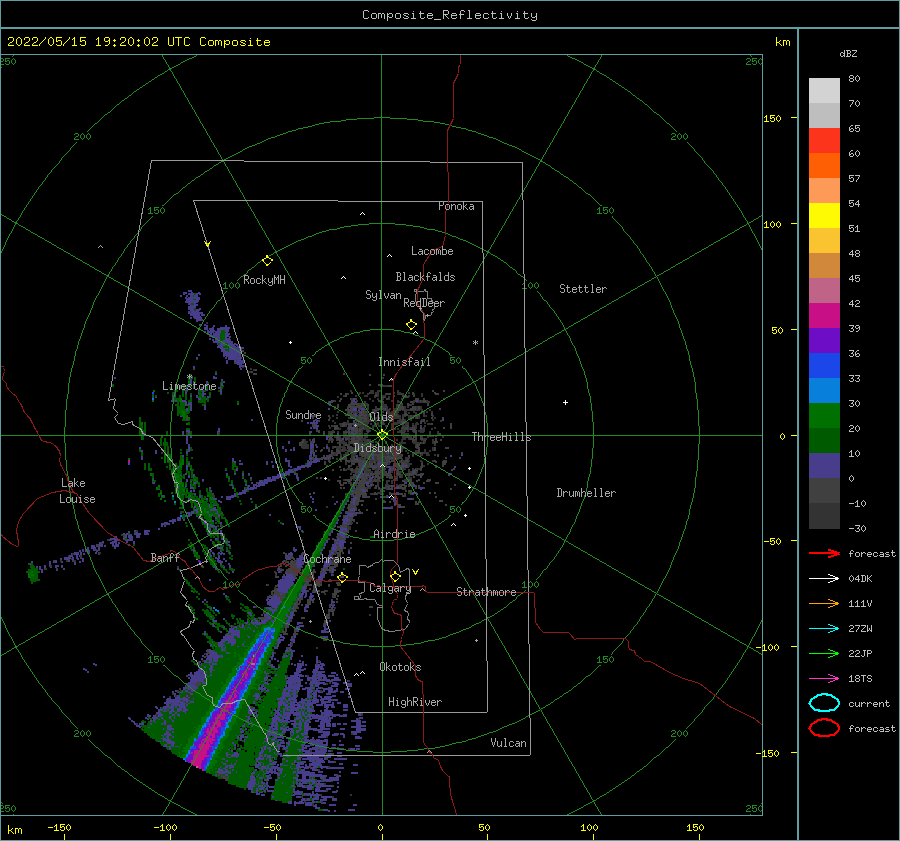Select the lightest gray 80 dBZ swatch
900x841 pixels.
tap(824, 91)
